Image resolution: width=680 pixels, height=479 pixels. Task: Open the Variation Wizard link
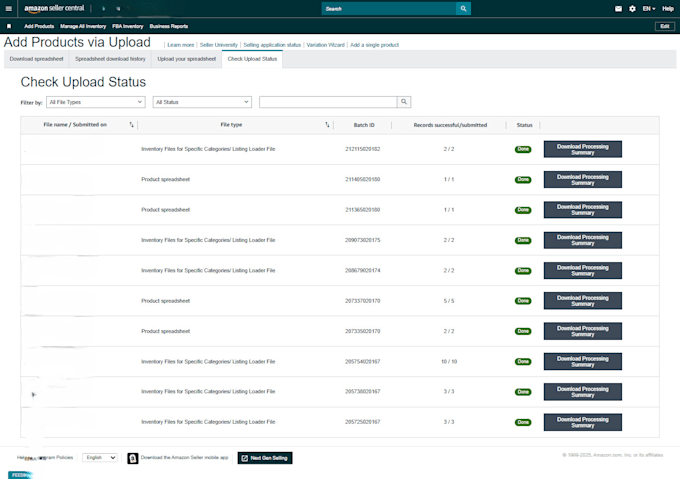click(x=325, y=45)
